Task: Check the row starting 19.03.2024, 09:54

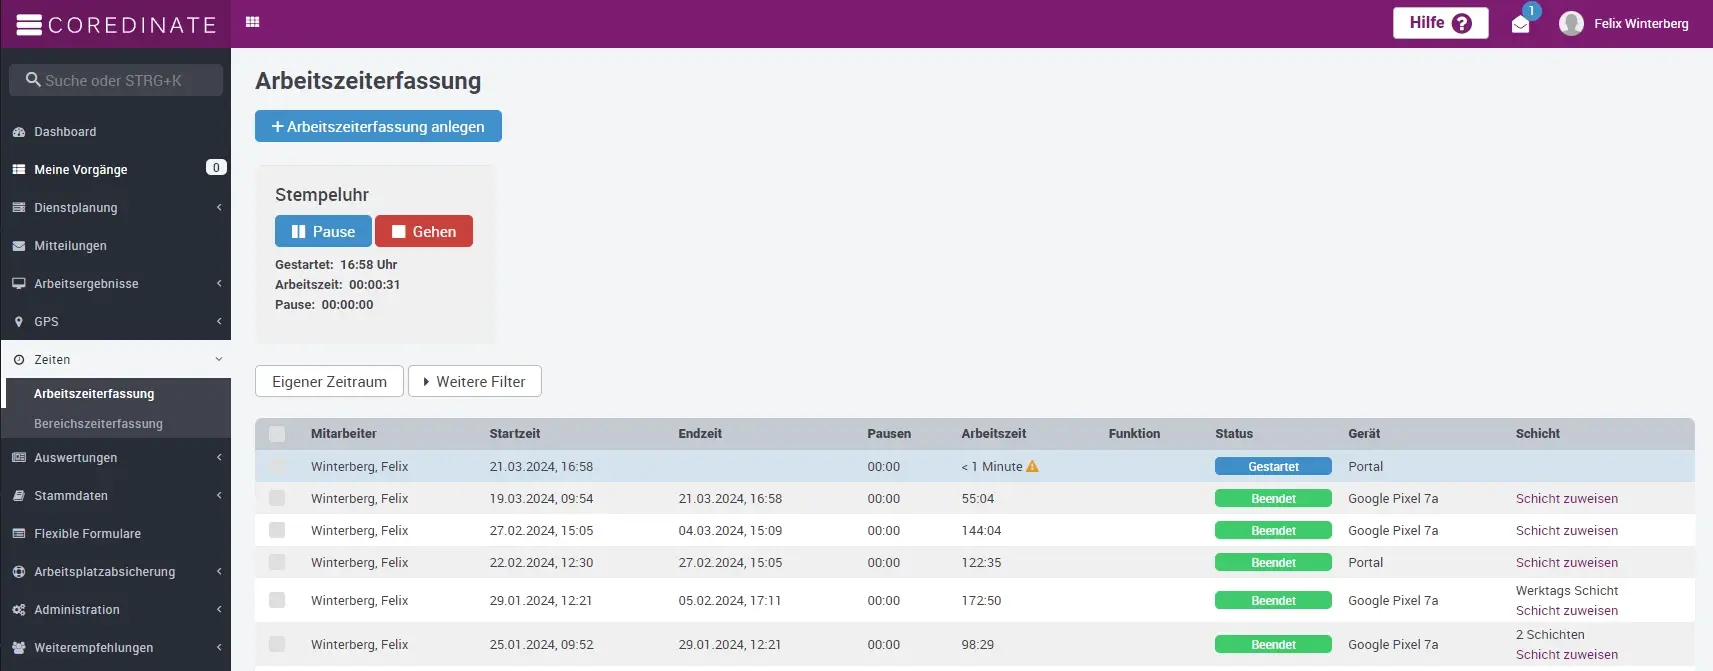Action: point(277,498)
